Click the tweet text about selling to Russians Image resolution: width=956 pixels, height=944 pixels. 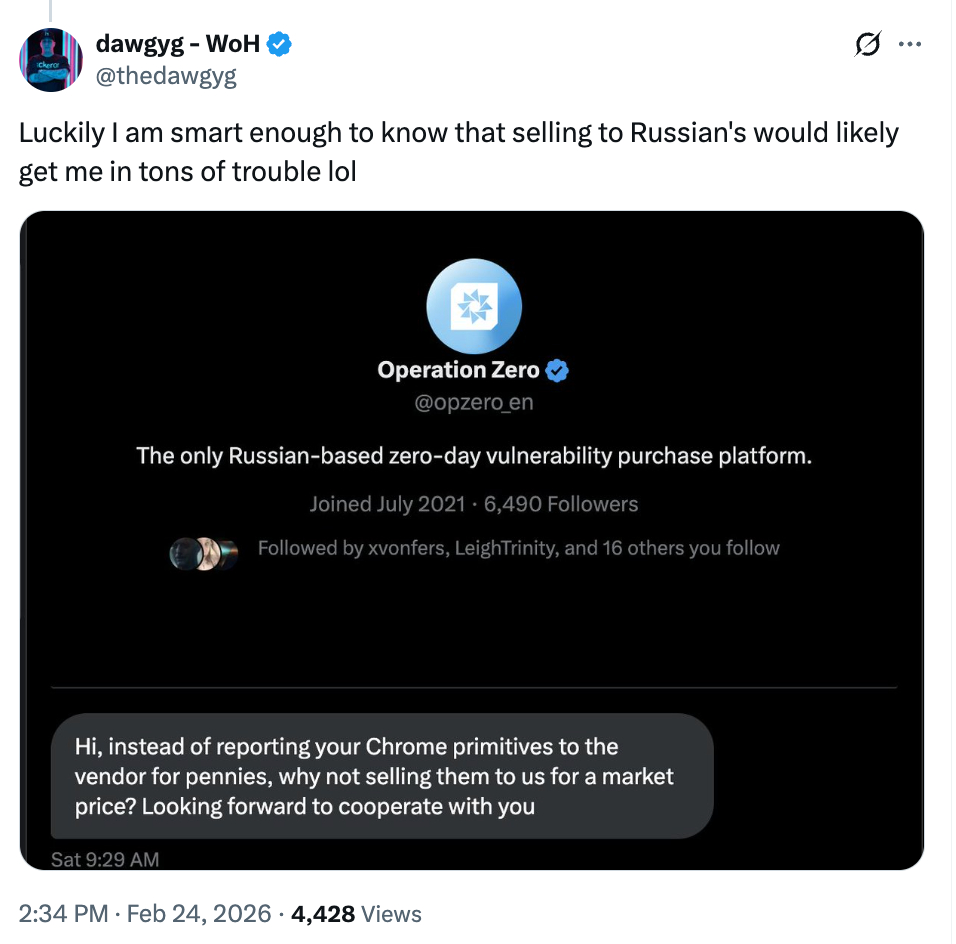[458, 152]
